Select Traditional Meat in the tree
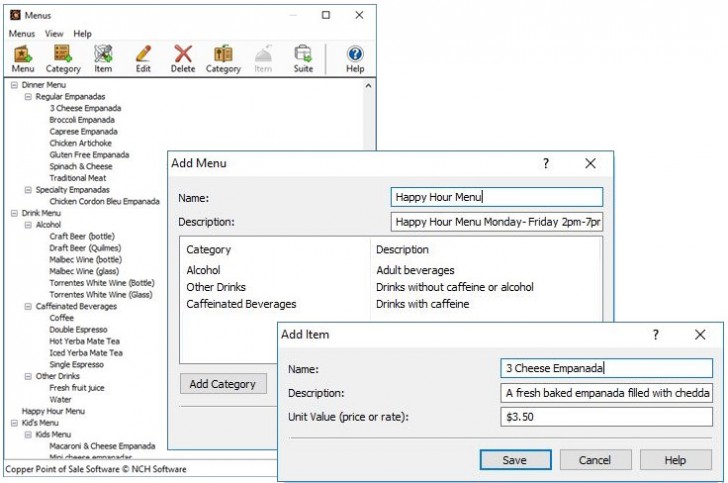Image resolution: width=728 pixels, height=483 pixels. click(x=78, y=178)
